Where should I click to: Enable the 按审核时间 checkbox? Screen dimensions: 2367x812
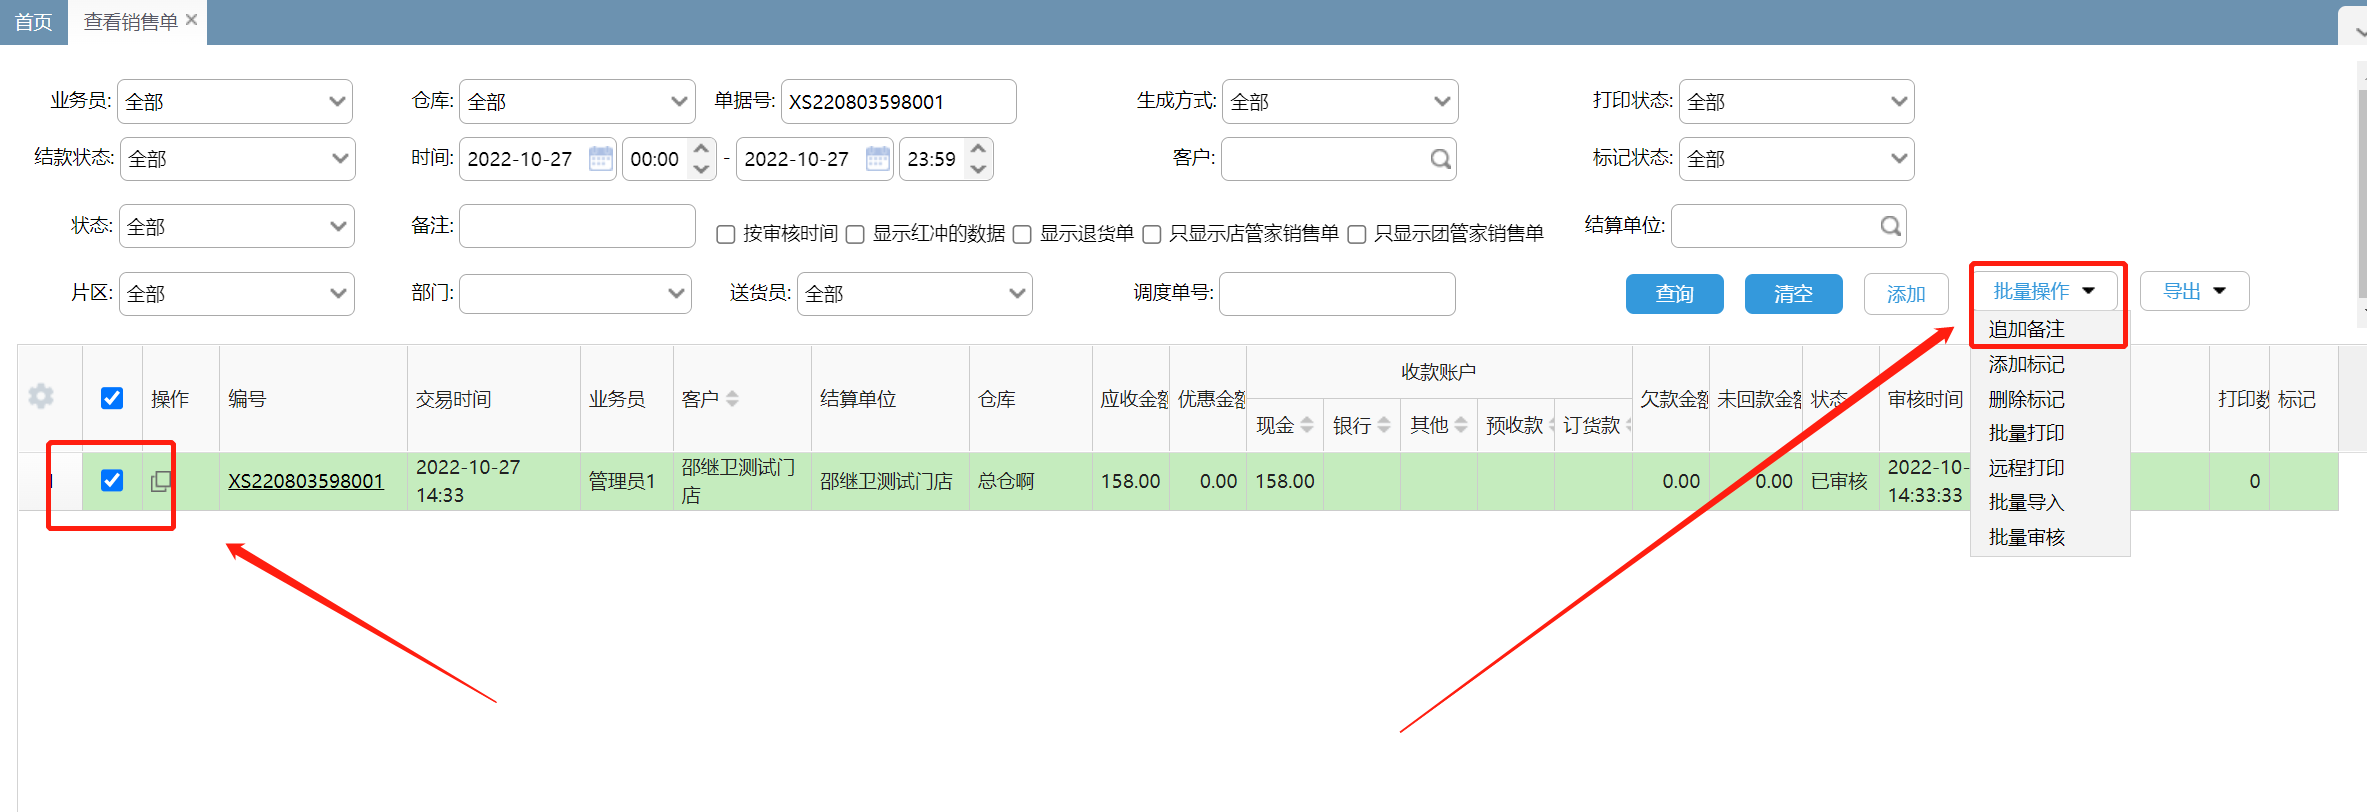(726, 234)
